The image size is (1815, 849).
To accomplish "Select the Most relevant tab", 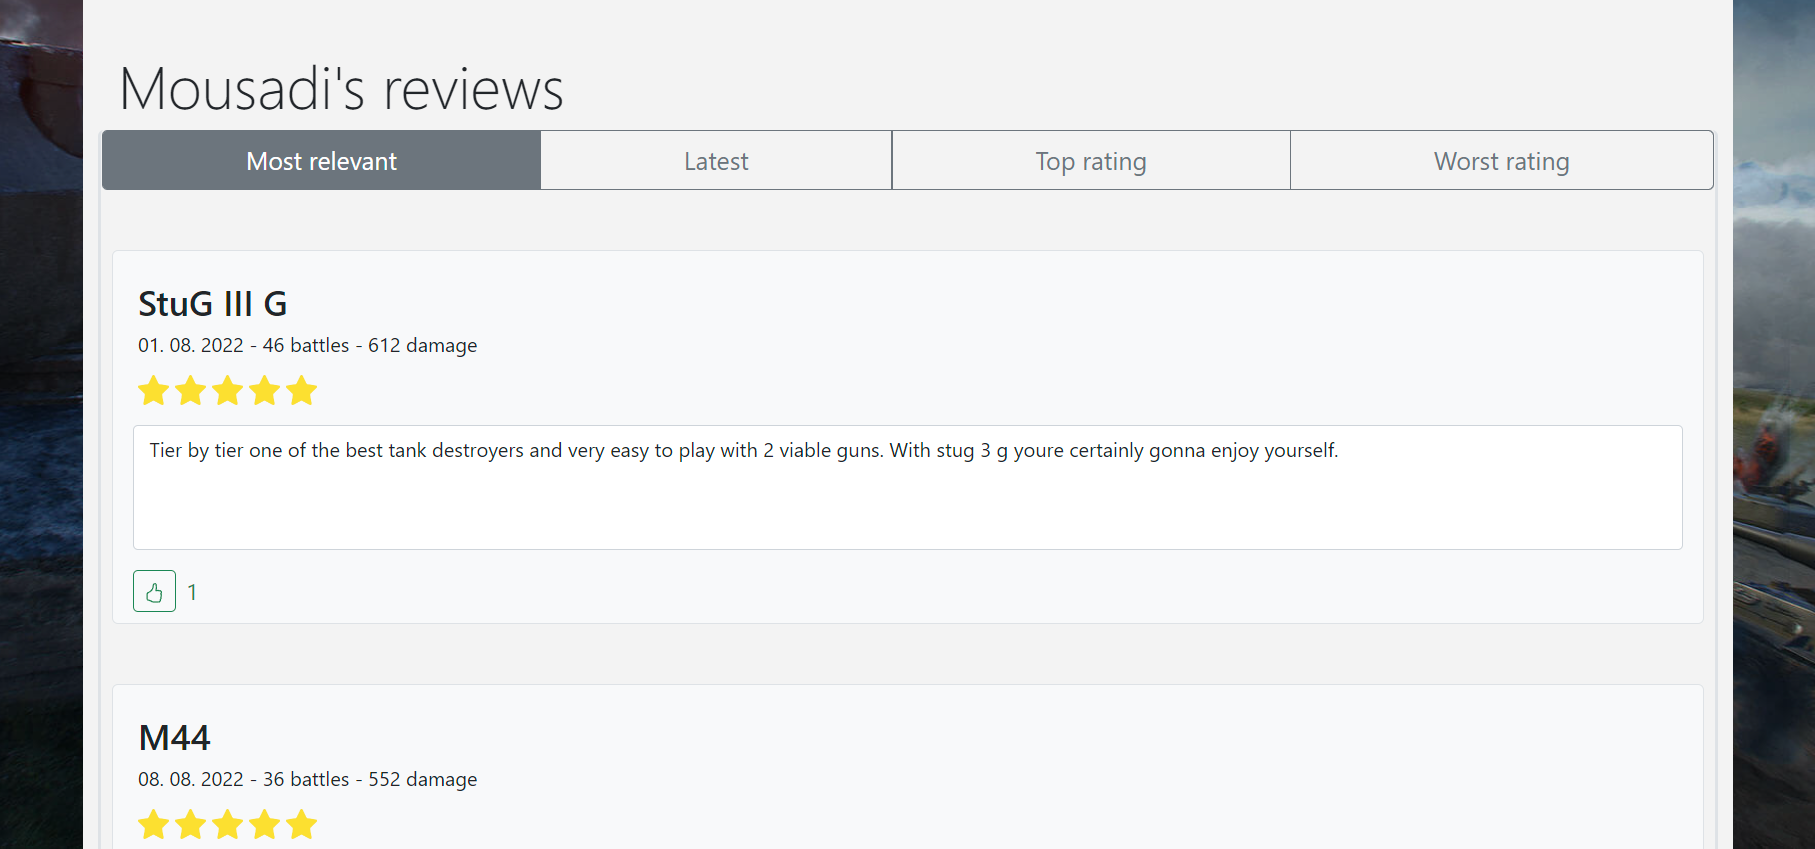I will click(321, 161).
